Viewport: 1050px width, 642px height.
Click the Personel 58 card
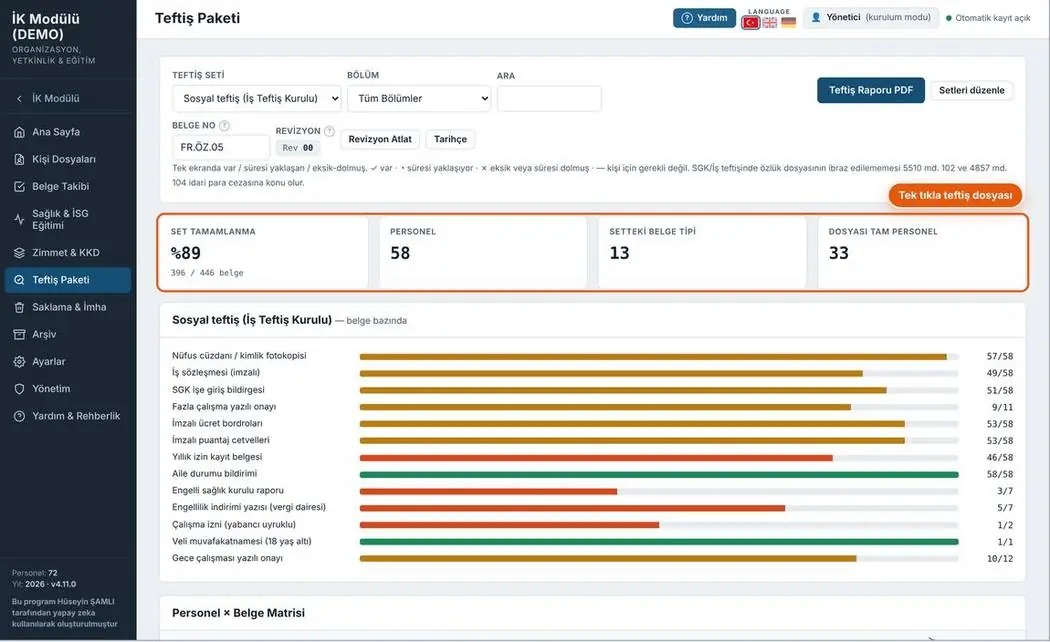pyautogui.click(x=483, y=252)
